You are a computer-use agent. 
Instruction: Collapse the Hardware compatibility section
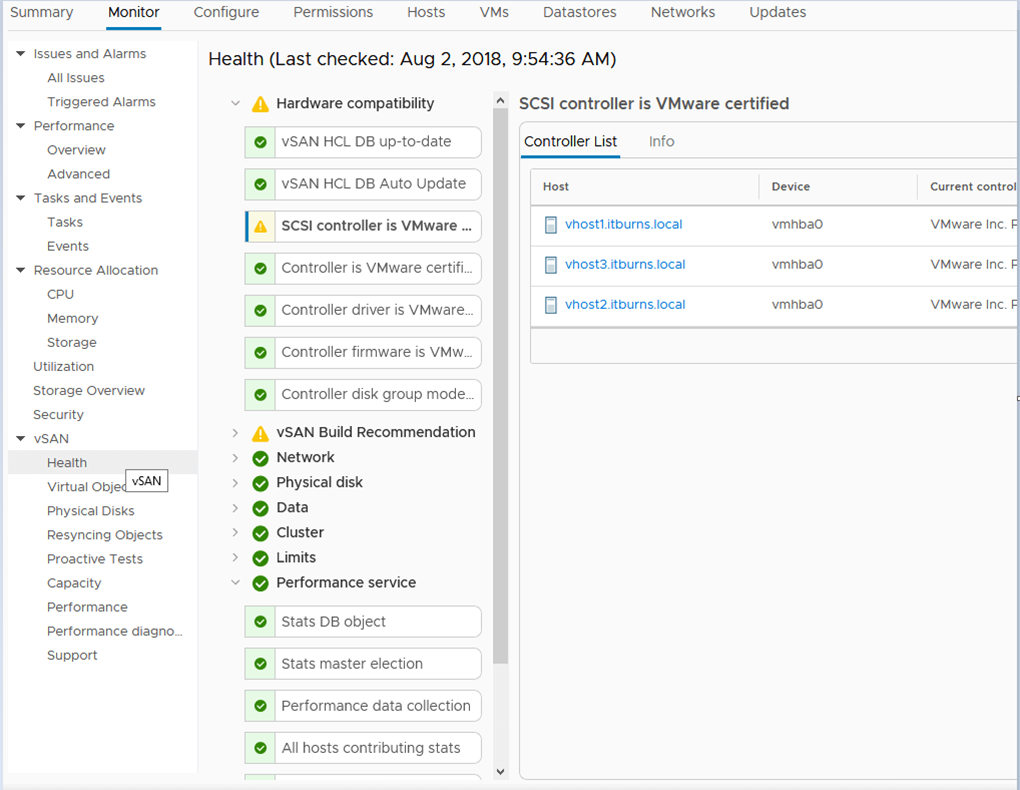click(236, 103)
